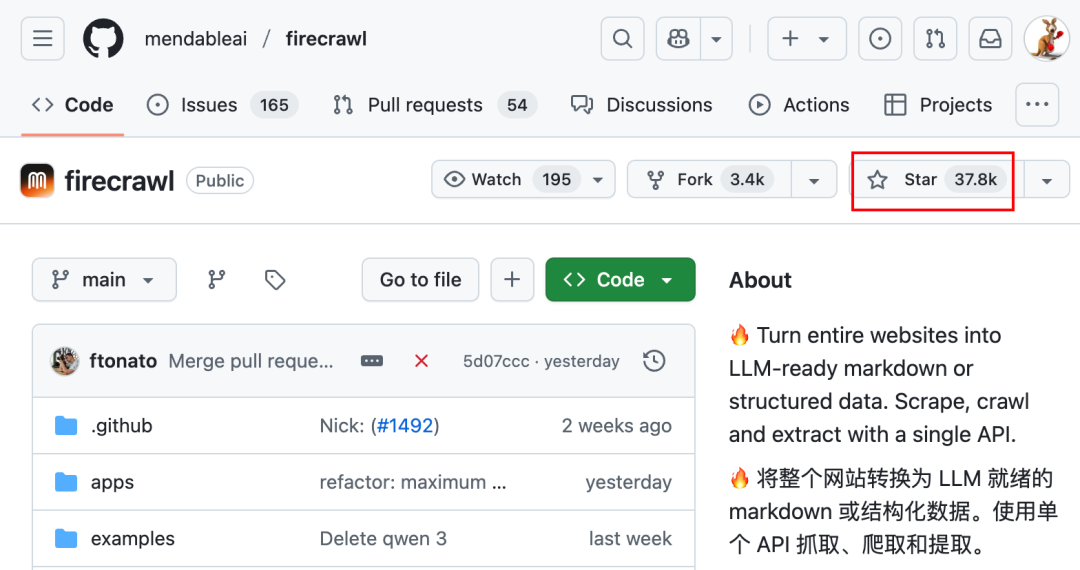Screen dimensions: 1080x570
Task: Open the hamburger navigation menu
Action: point(43,39)
